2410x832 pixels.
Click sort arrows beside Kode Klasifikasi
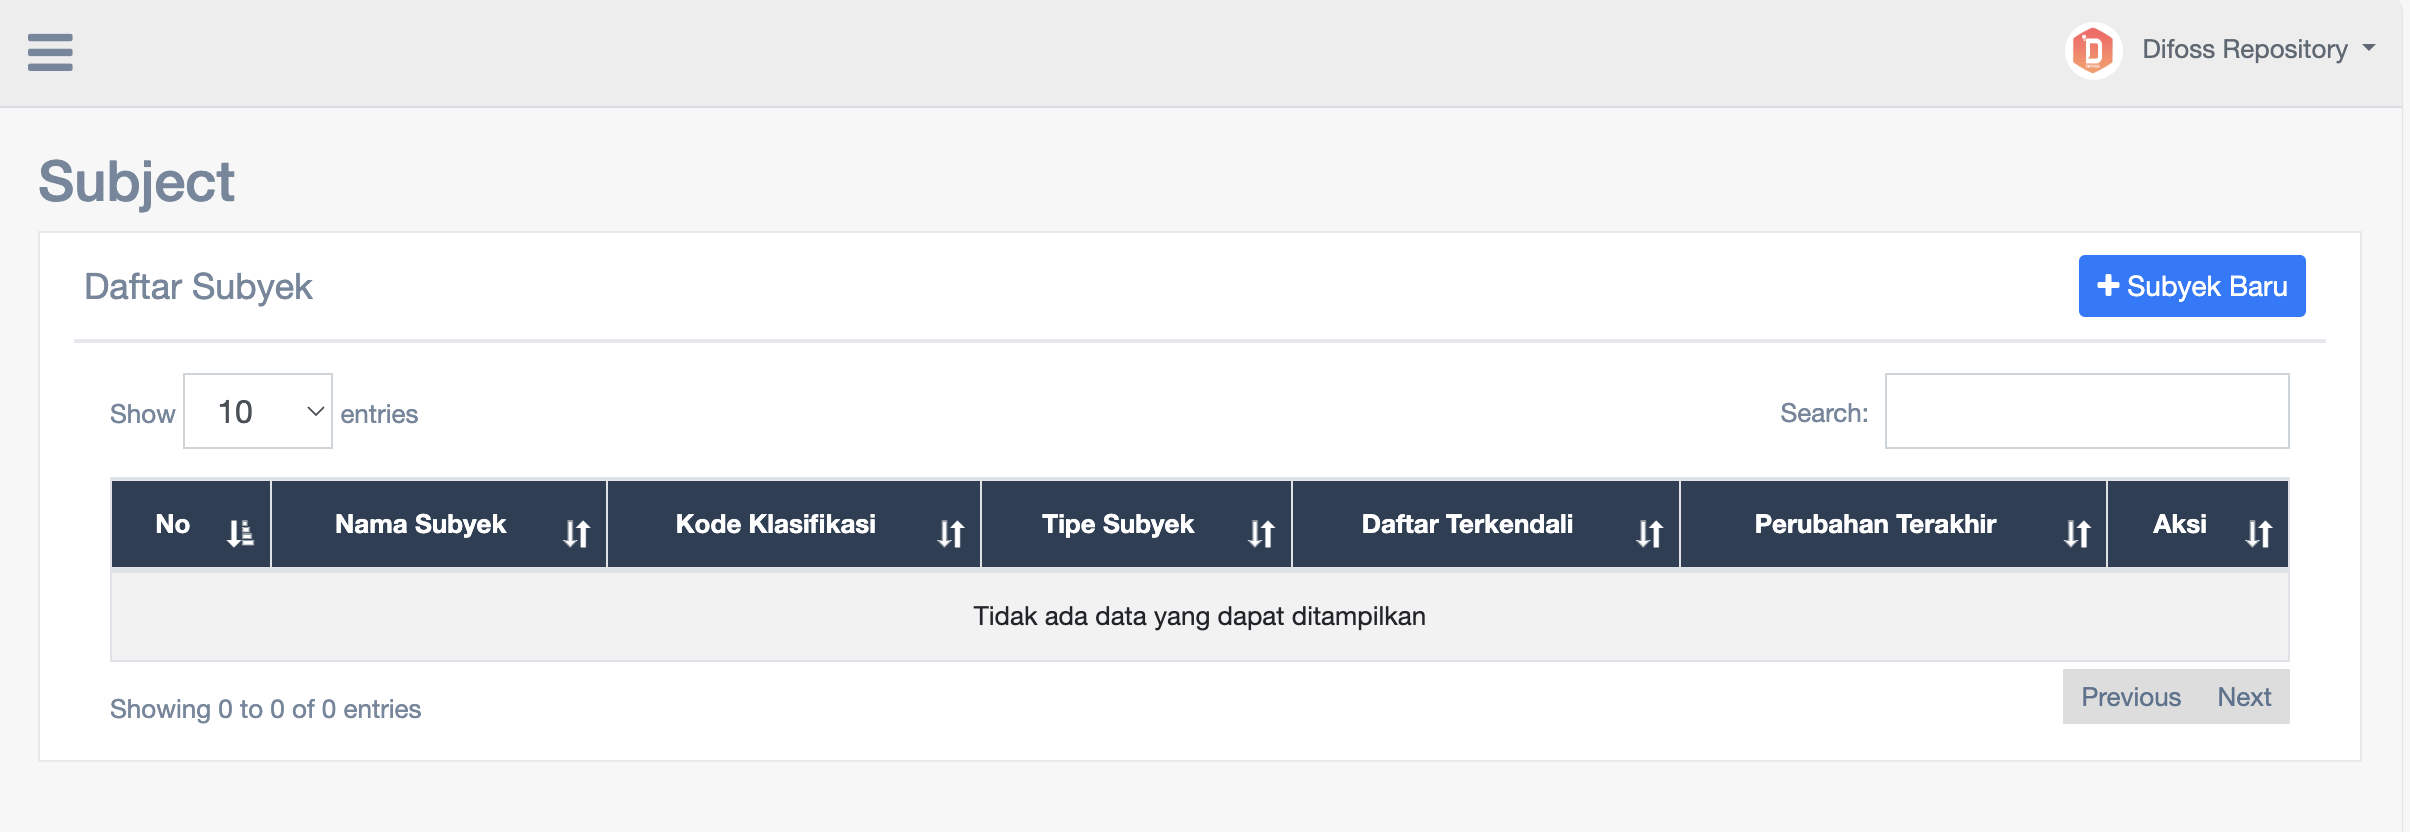(950, 533)
